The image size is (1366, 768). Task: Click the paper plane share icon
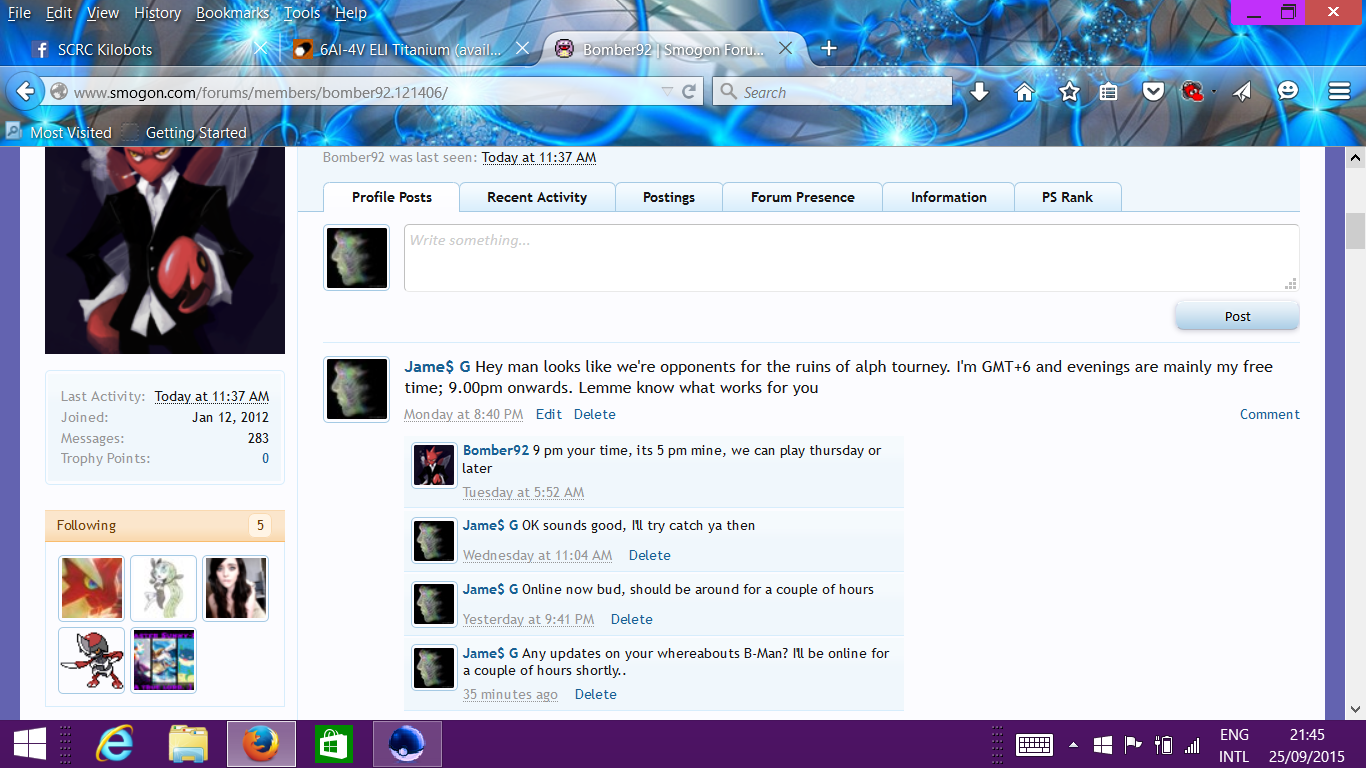pyautogui.click(x=1242, y=92)
